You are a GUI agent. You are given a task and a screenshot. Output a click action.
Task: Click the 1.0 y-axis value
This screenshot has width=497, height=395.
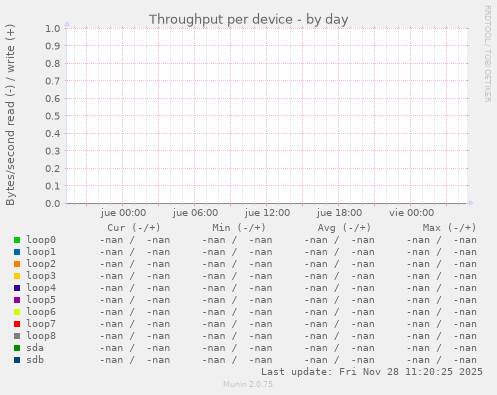(53, 29)
